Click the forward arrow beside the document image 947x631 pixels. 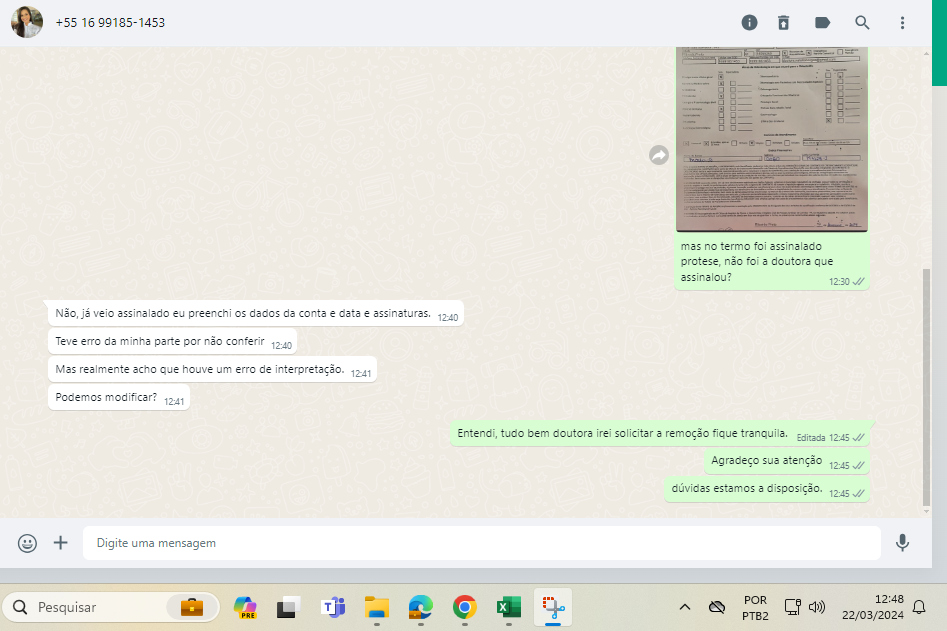click(x=659, y=155)
